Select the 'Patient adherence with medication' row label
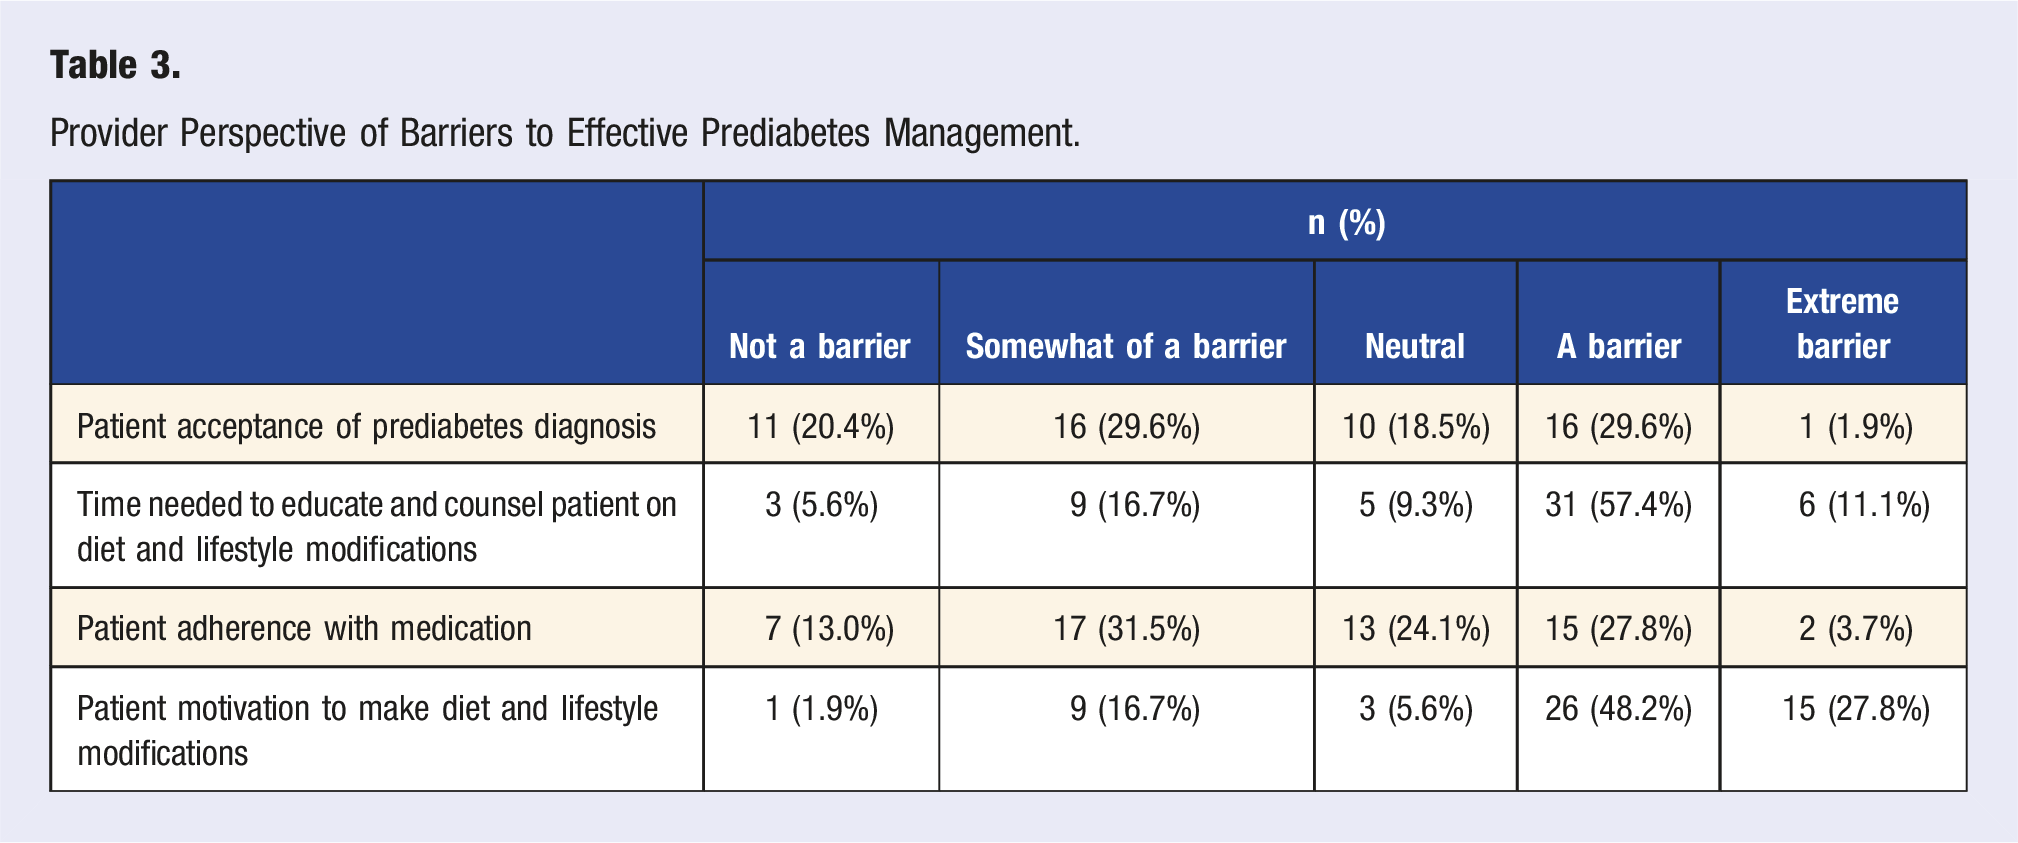Screen dimensions: 2018x843 pyautogui.click(x=304, y=628)
